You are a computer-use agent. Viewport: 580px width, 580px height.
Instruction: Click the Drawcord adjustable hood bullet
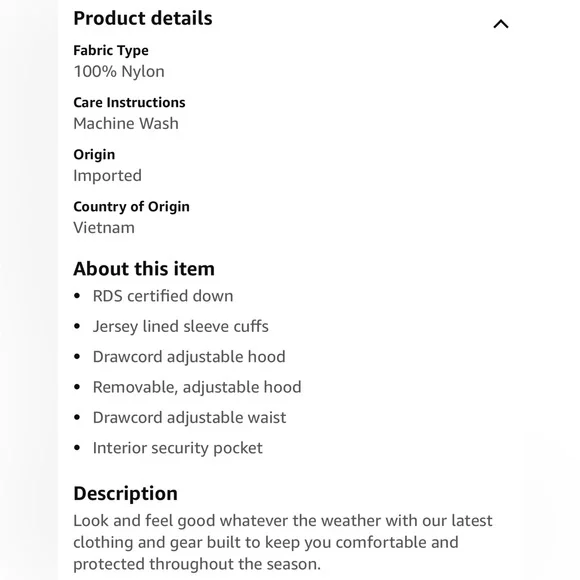(x=189, y=357)
